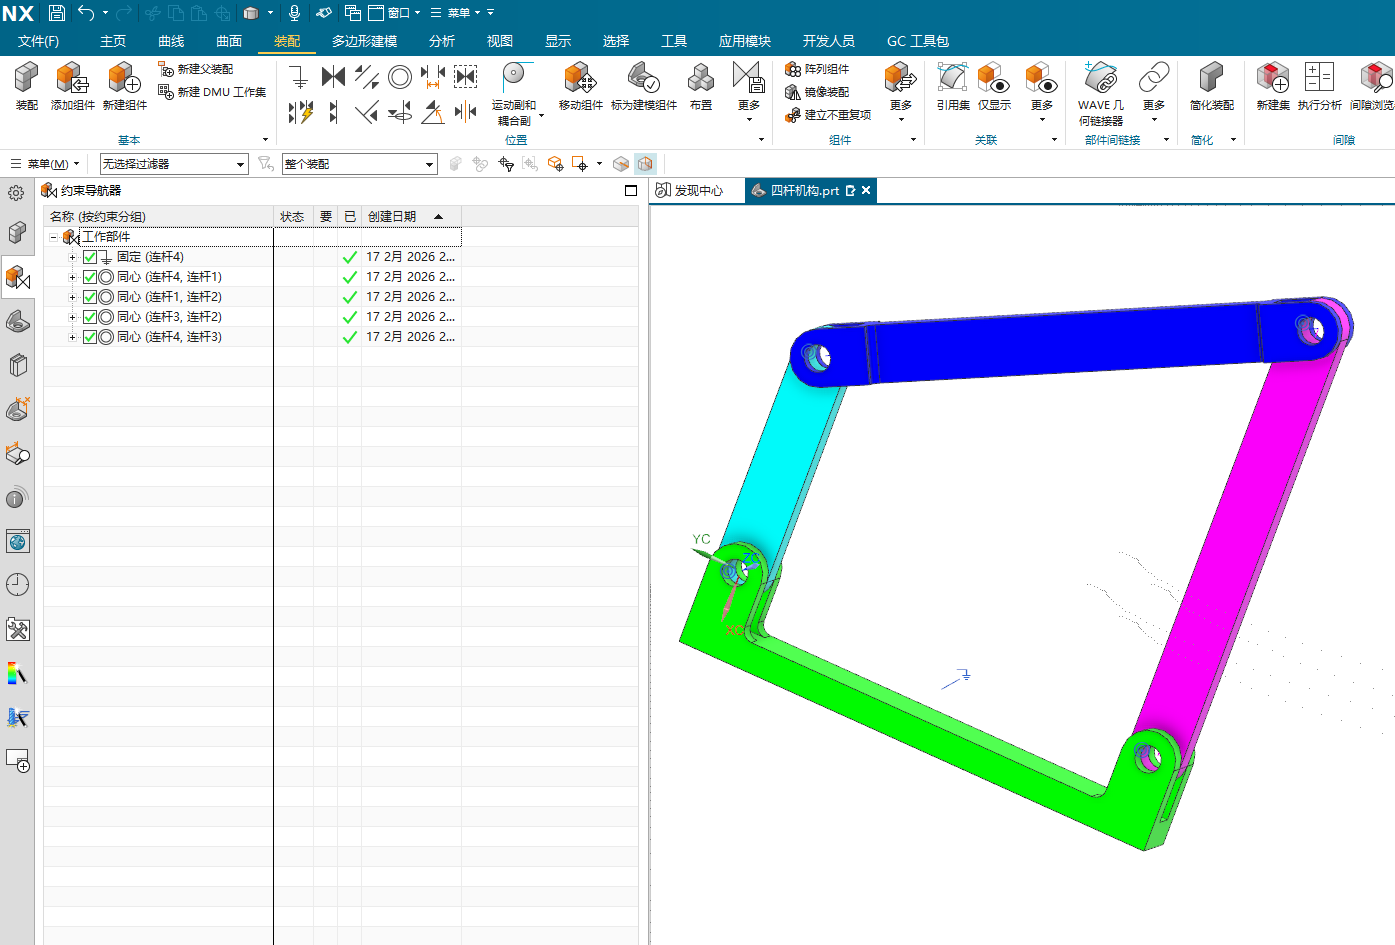Click the save icon in title bar

tap(57, 13)
